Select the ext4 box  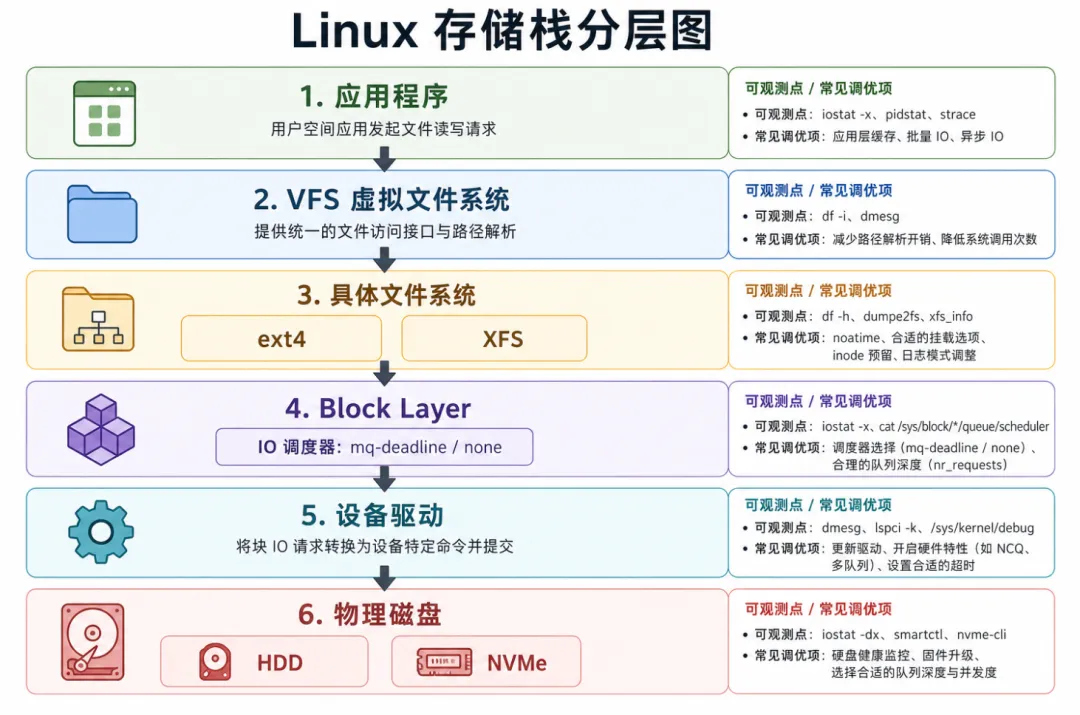tap(281, 338)
